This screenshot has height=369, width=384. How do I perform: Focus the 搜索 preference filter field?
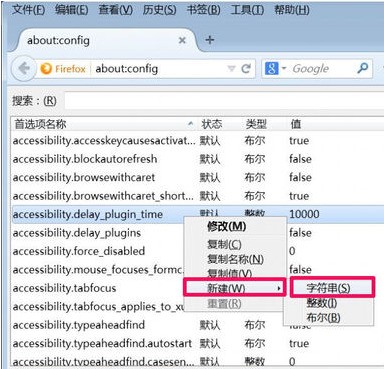click(x=224, y=101)
